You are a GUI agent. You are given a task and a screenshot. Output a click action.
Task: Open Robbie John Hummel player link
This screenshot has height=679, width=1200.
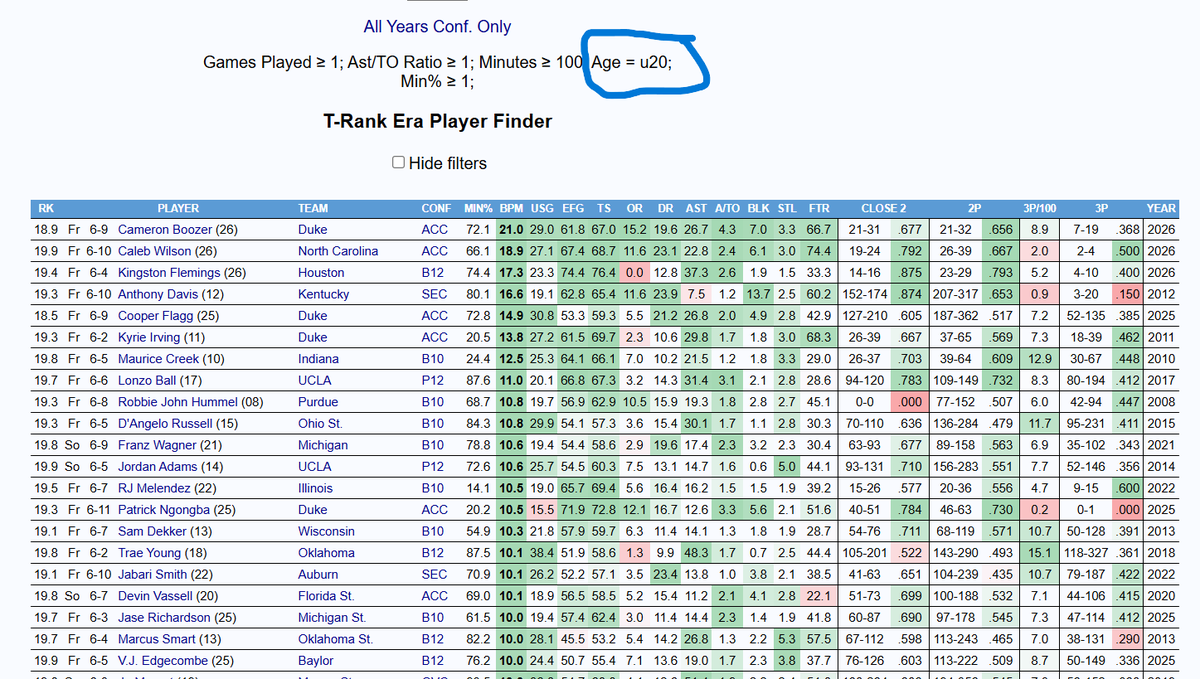178,403
